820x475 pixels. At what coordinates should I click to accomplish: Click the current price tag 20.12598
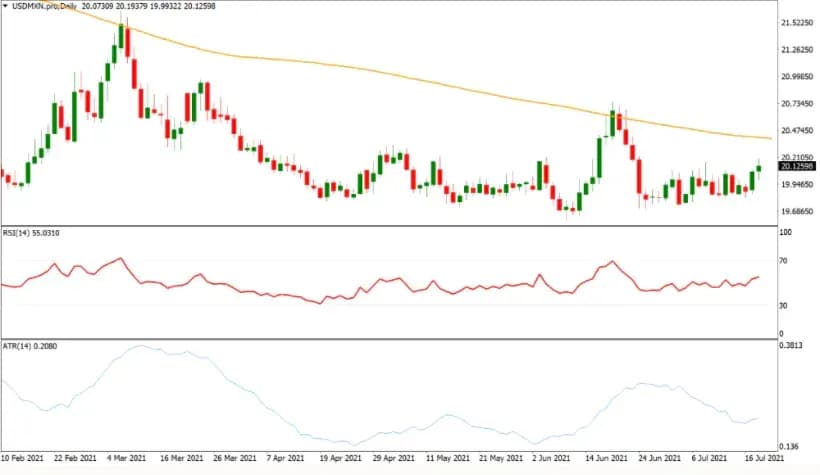[797, 166]
